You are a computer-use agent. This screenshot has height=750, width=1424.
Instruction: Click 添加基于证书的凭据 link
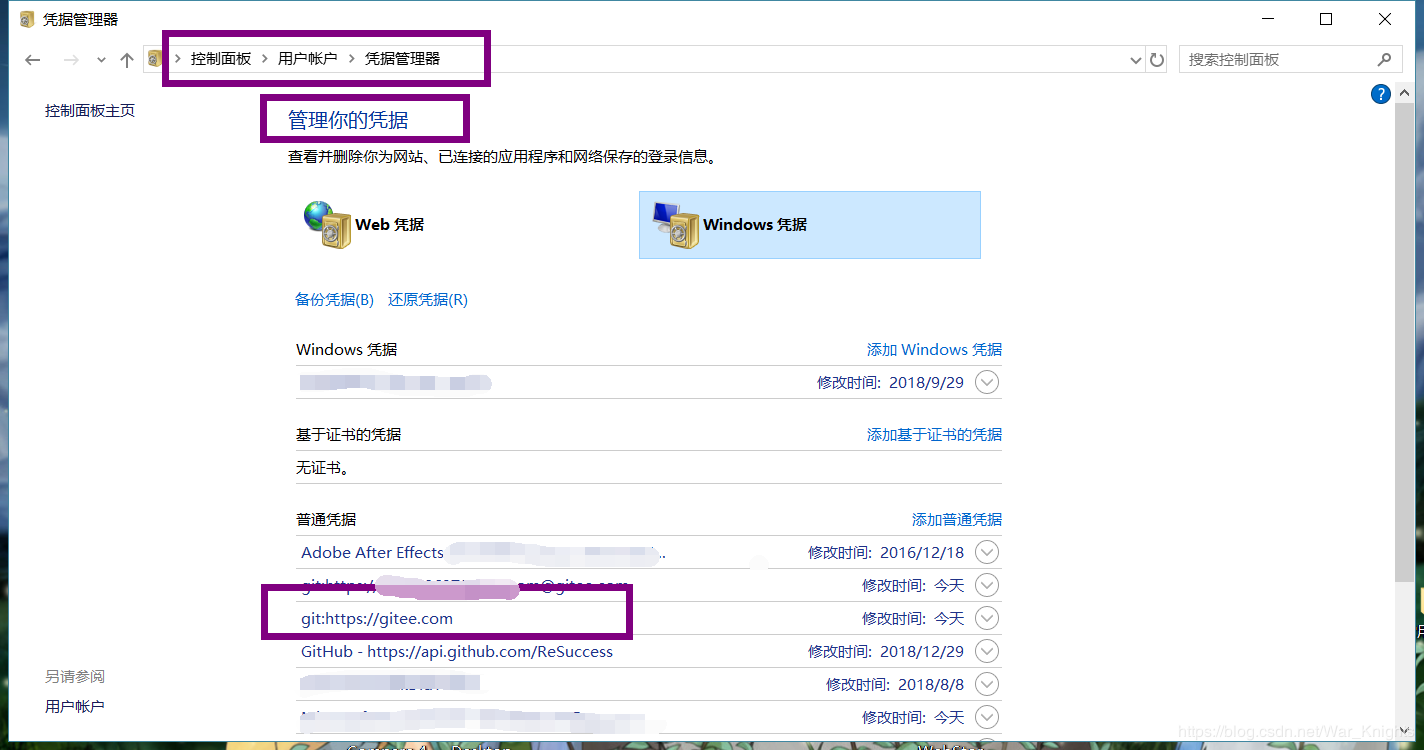click(x=934, y=435)
